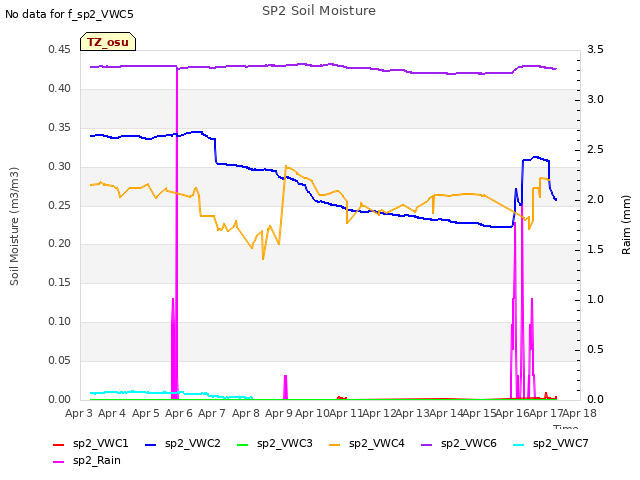The height and width of the screenshot is (480, 640).
Task: Click the 'No data for f_sp2_VWC5' message
Action: click(69, 14)
